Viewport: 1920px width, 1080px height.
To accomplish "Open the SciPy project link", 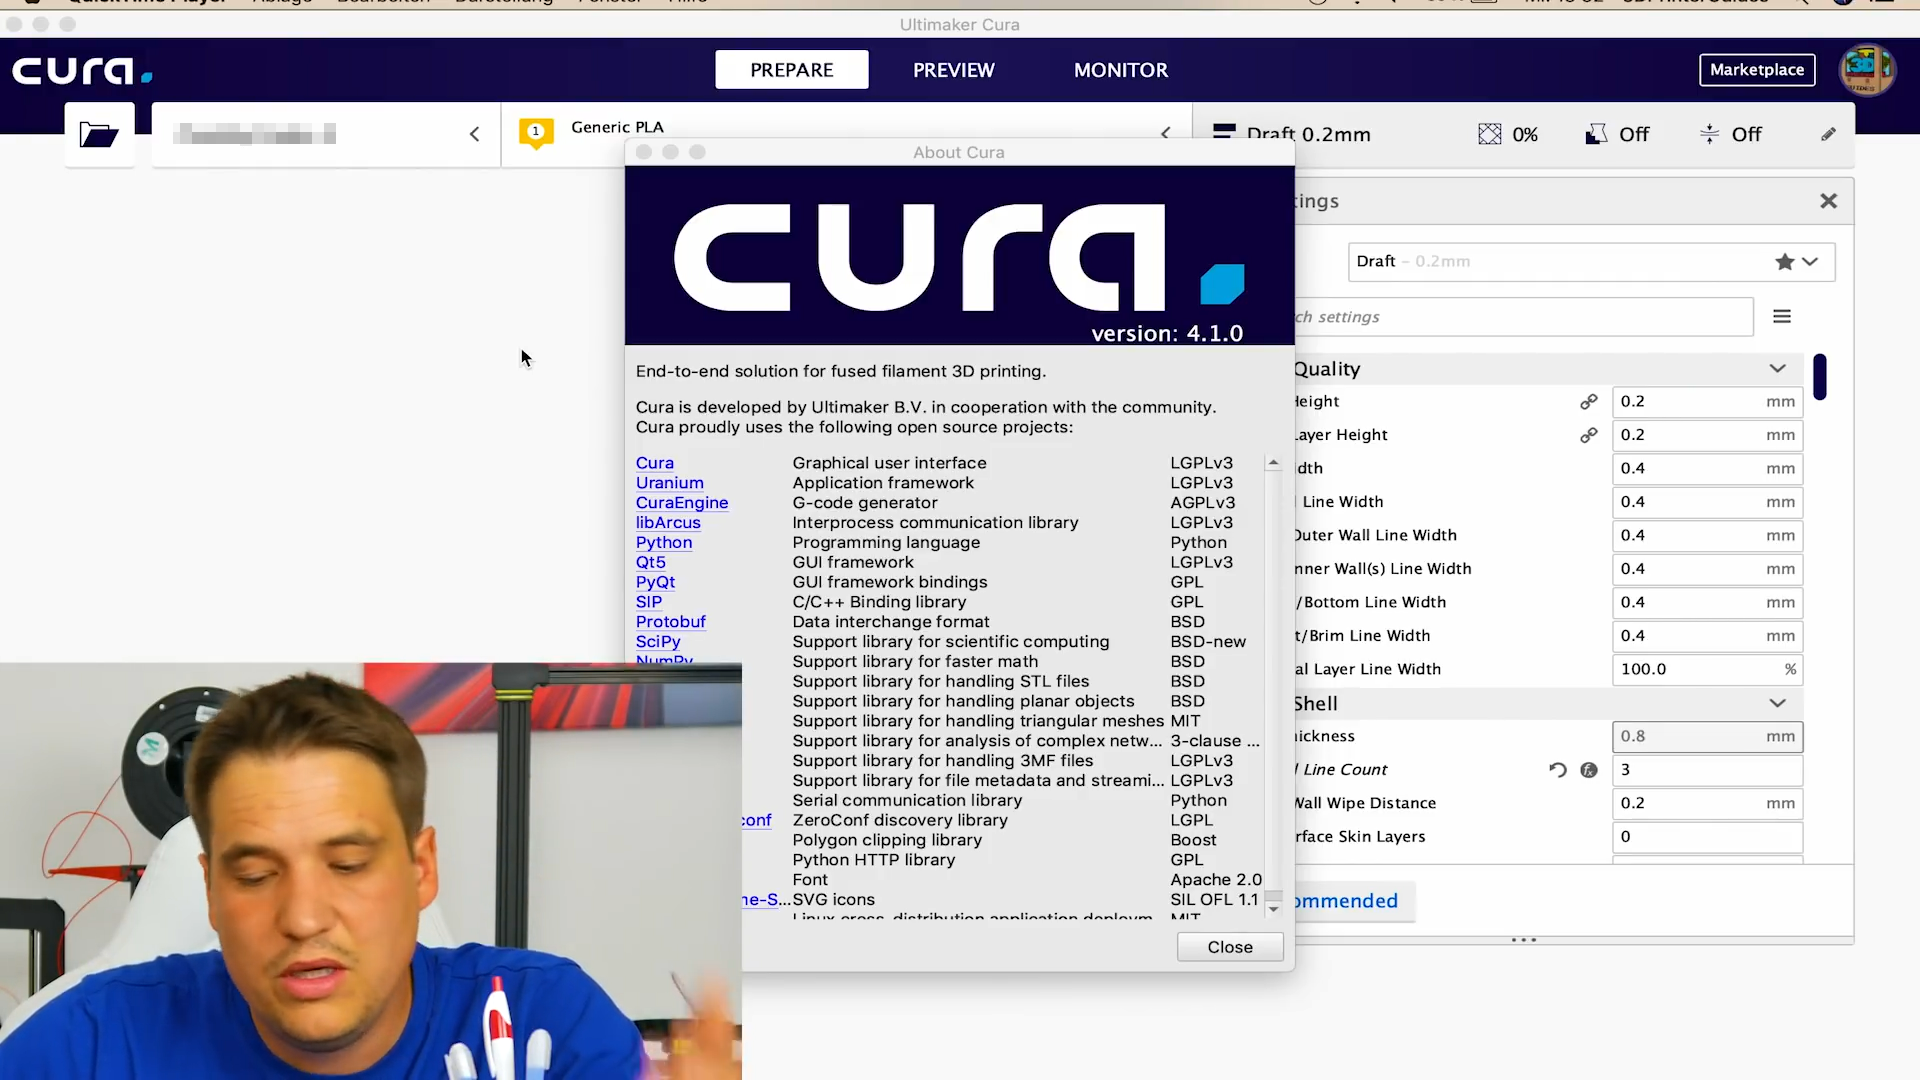I will [x=658, y=642].
